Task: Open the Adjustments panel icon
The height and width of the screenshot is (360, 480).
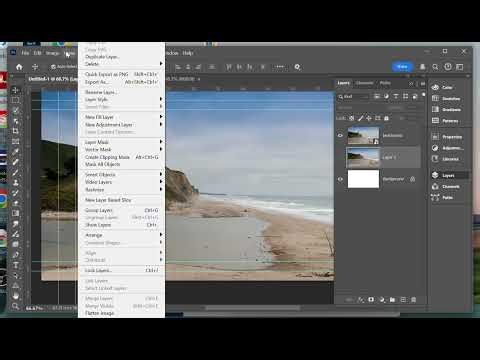Action: (435, 148)
